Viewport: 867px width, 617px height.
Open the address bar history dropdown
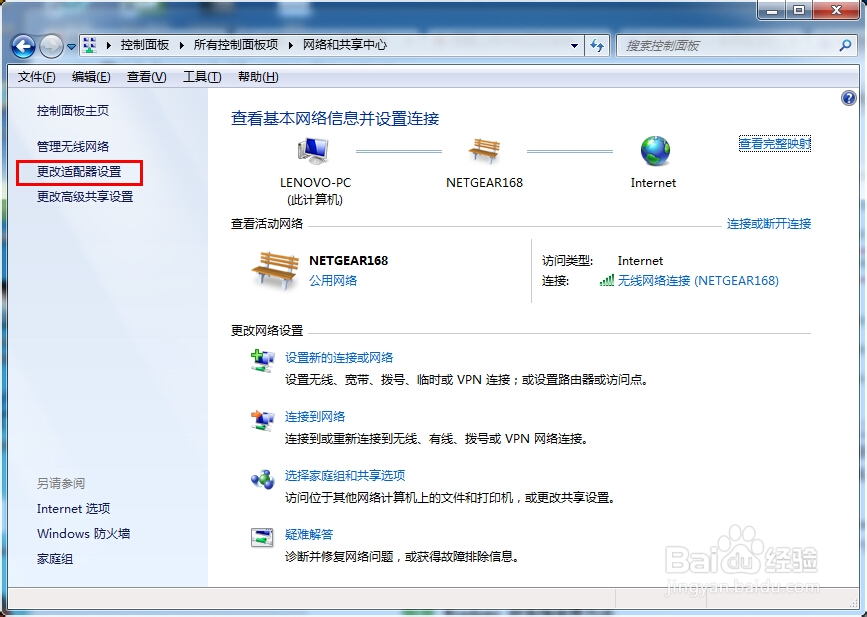574,45
